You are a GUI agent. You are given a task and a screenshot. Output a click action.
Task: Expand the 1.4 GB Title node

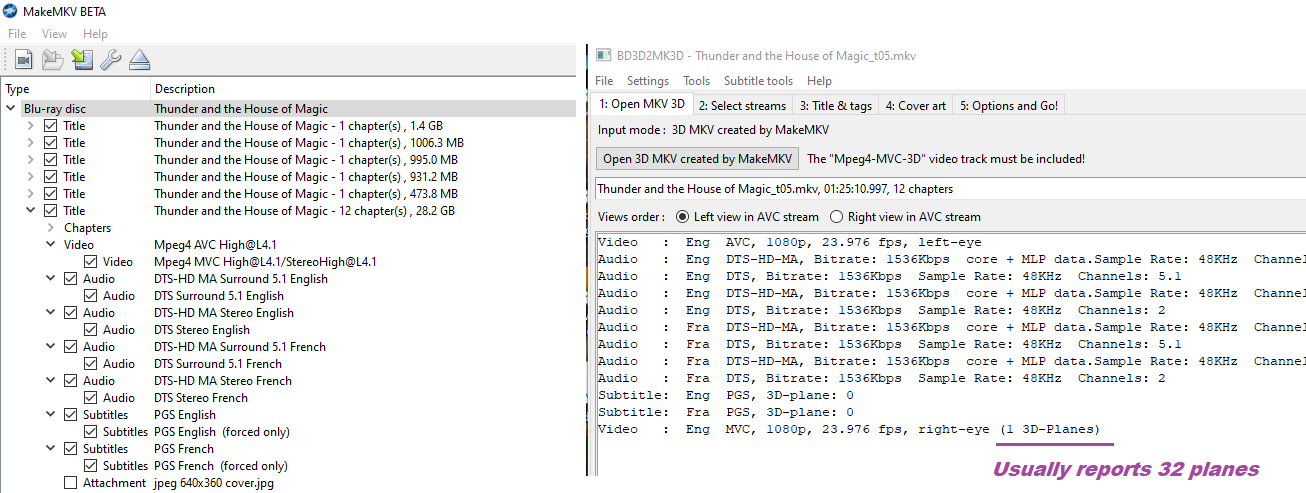click(x=31, y=126)
